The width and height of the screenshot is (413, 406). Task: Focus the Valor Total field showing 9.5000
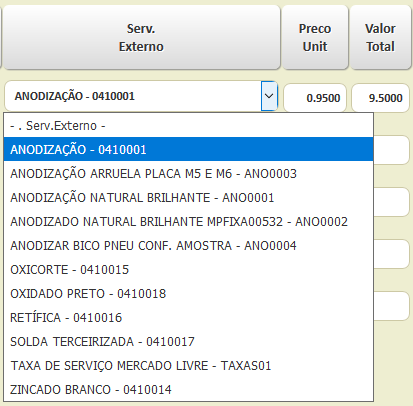pos(380,98)
